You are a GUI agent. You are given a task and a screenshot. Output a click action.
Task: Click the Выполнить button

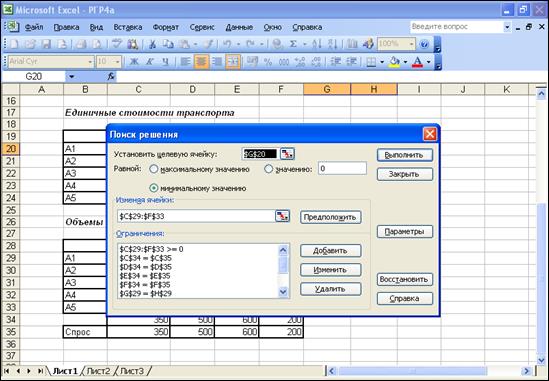point(405,155)
